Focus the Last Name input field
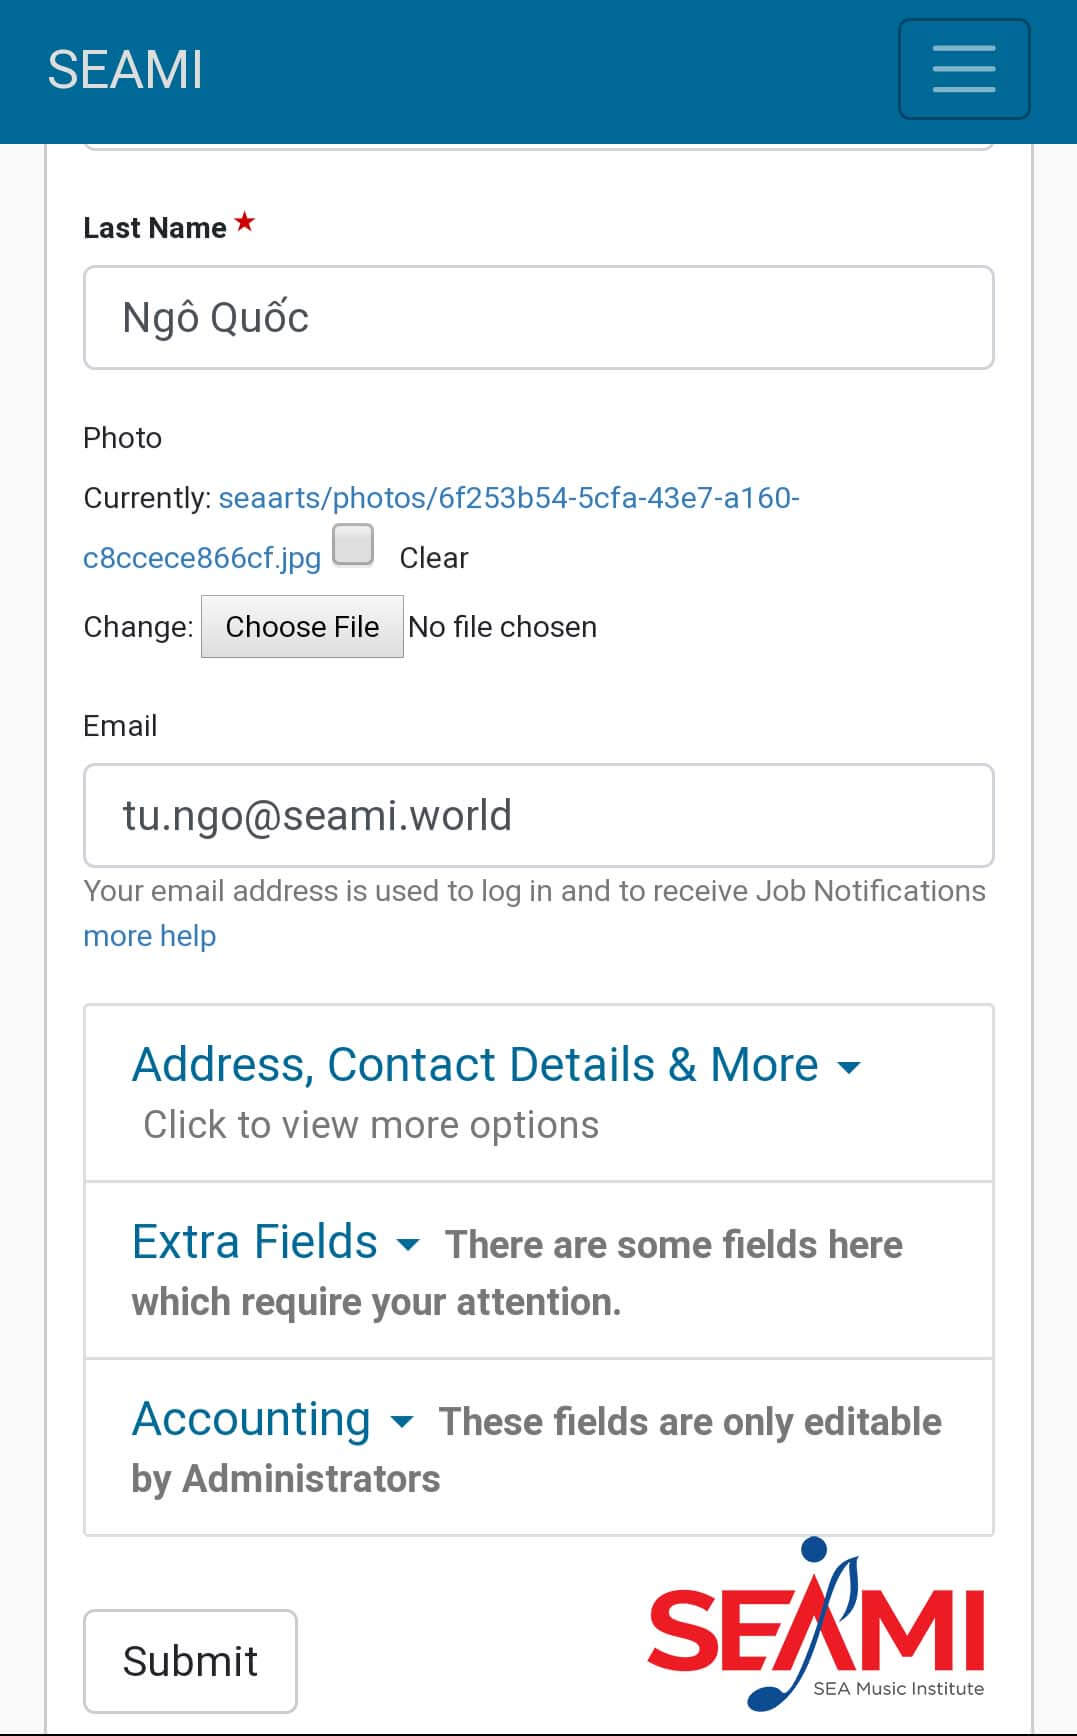 (538, 318)
